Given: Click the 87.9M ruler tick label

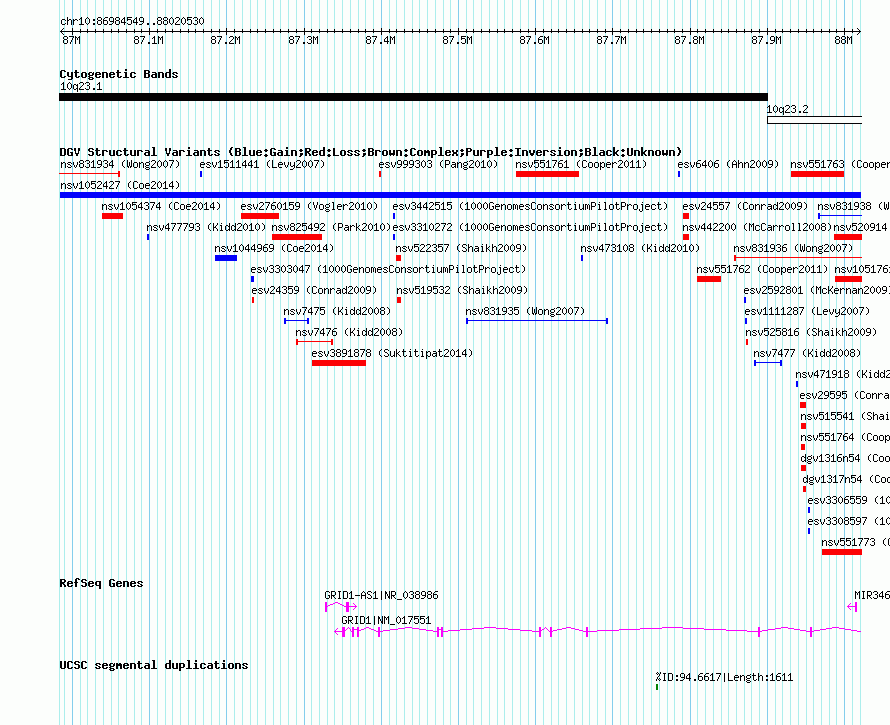Looking at the screenshot, I should (x=766, y=40).
